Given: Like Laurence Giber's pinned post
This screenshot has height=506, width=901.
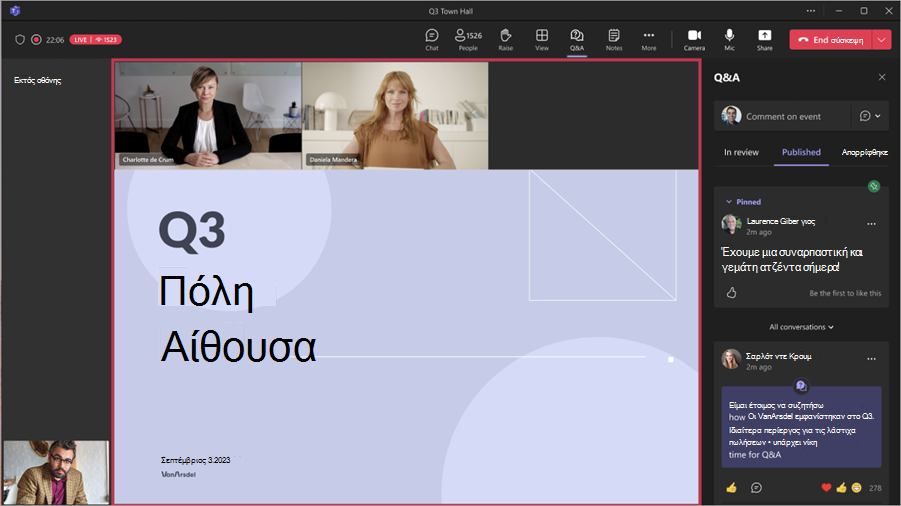Looking at the screenshot, I should tap(731, 293).
